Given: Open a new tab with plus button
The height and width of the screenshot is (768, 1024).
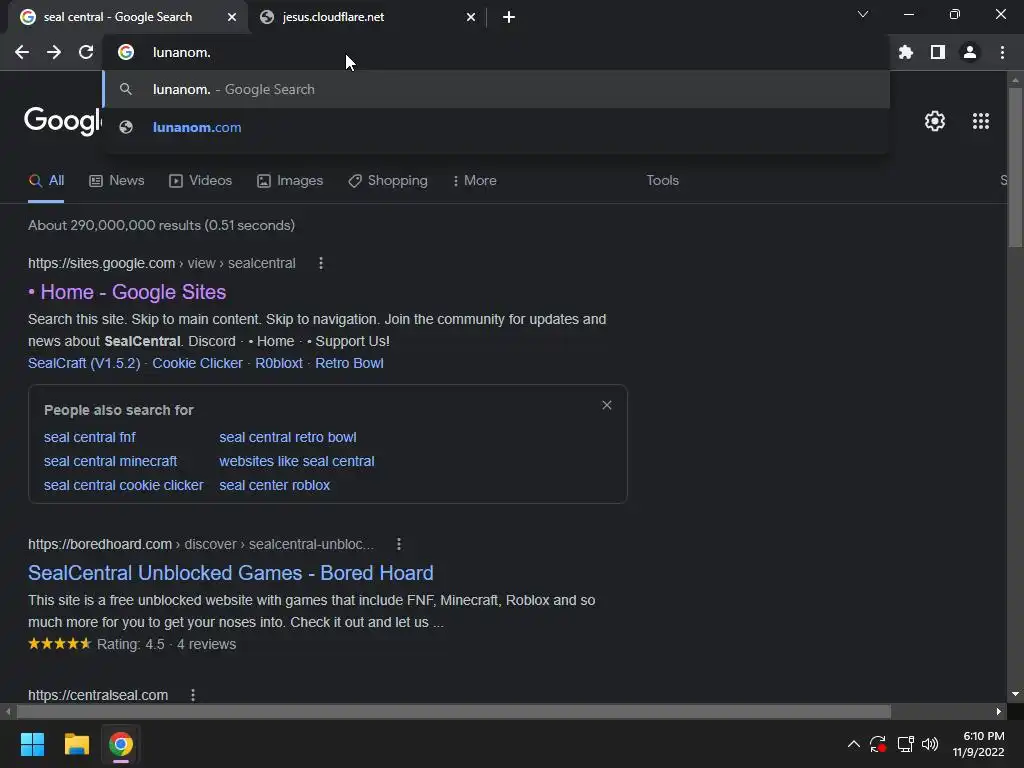Looking at the screenshot, I should [509, 17].
